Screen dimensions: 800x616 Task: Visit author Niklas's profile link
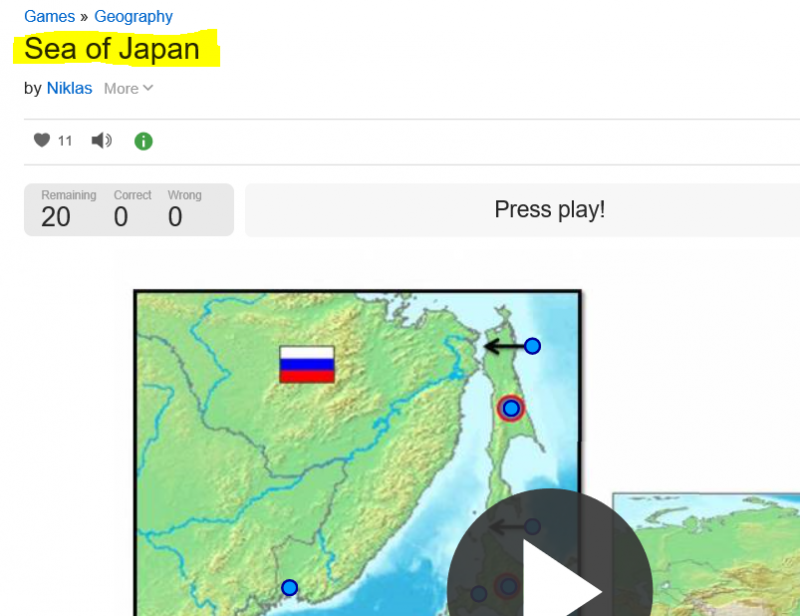pos(69,88)
